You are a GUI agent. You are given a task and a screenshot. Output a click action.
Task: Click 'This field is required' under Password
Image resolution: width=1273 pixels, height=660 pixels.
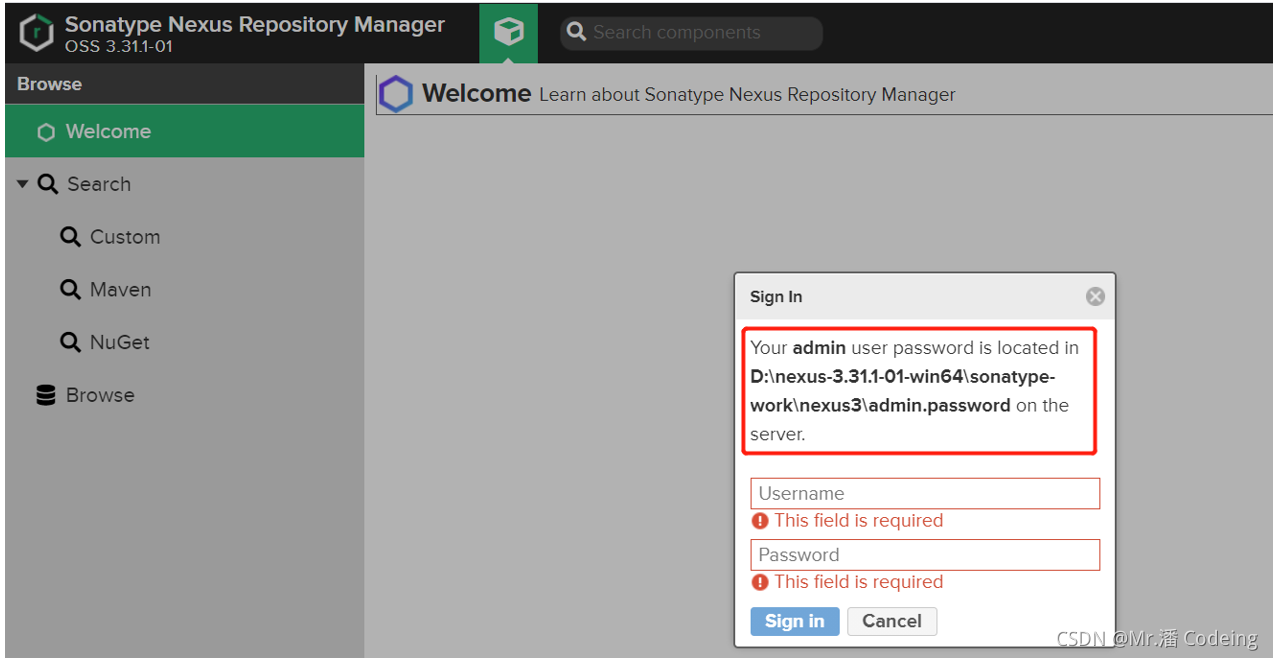point(858,582)
